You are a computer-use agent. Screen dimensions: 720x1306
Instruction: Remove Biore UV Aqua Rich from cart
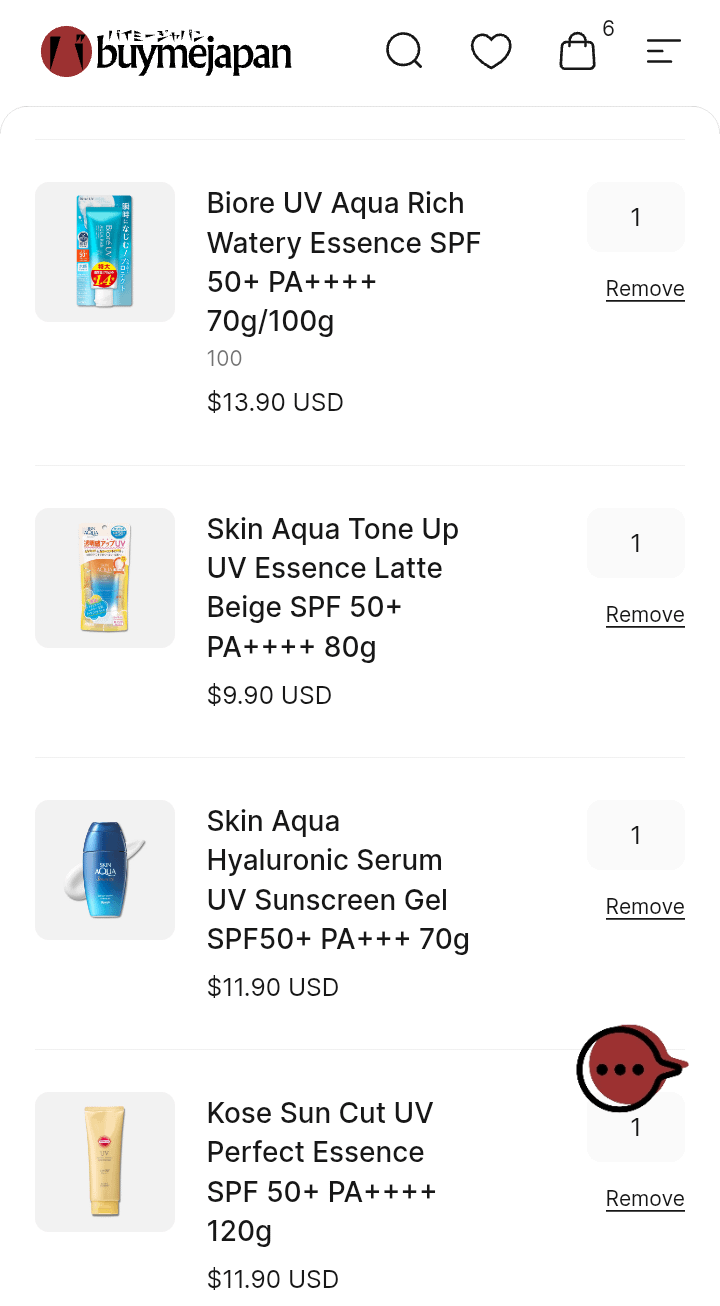(x=645, y=289)
